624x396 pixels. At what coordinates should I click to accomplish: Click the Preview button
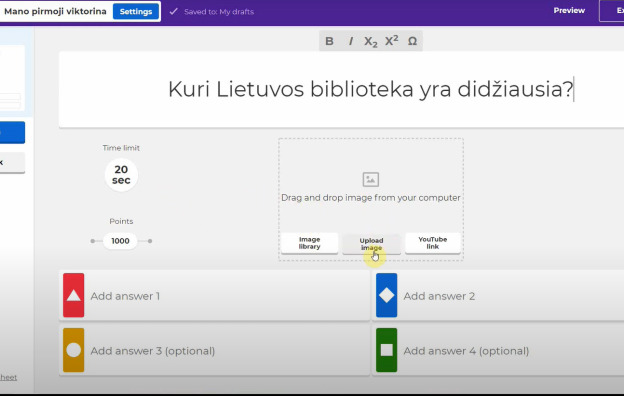569,11
